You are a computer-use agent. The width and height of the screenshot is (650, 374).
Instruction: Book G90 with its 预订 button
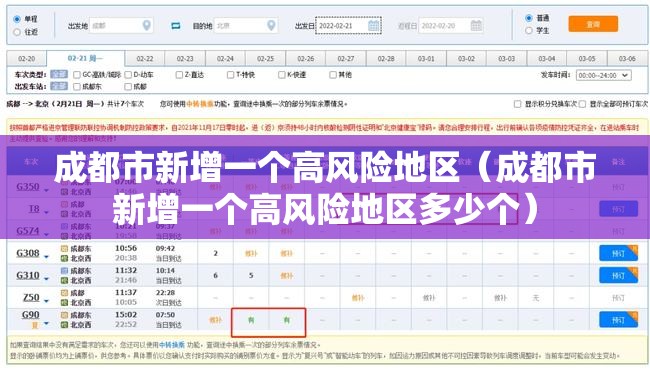click(x=618, y=320)
